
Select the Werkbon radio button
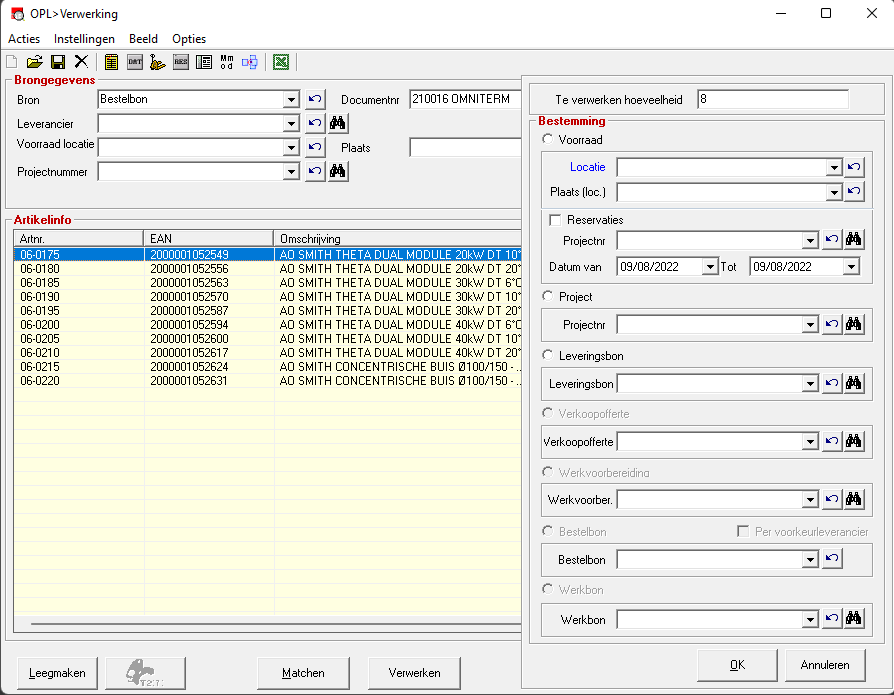coord(548,589)
